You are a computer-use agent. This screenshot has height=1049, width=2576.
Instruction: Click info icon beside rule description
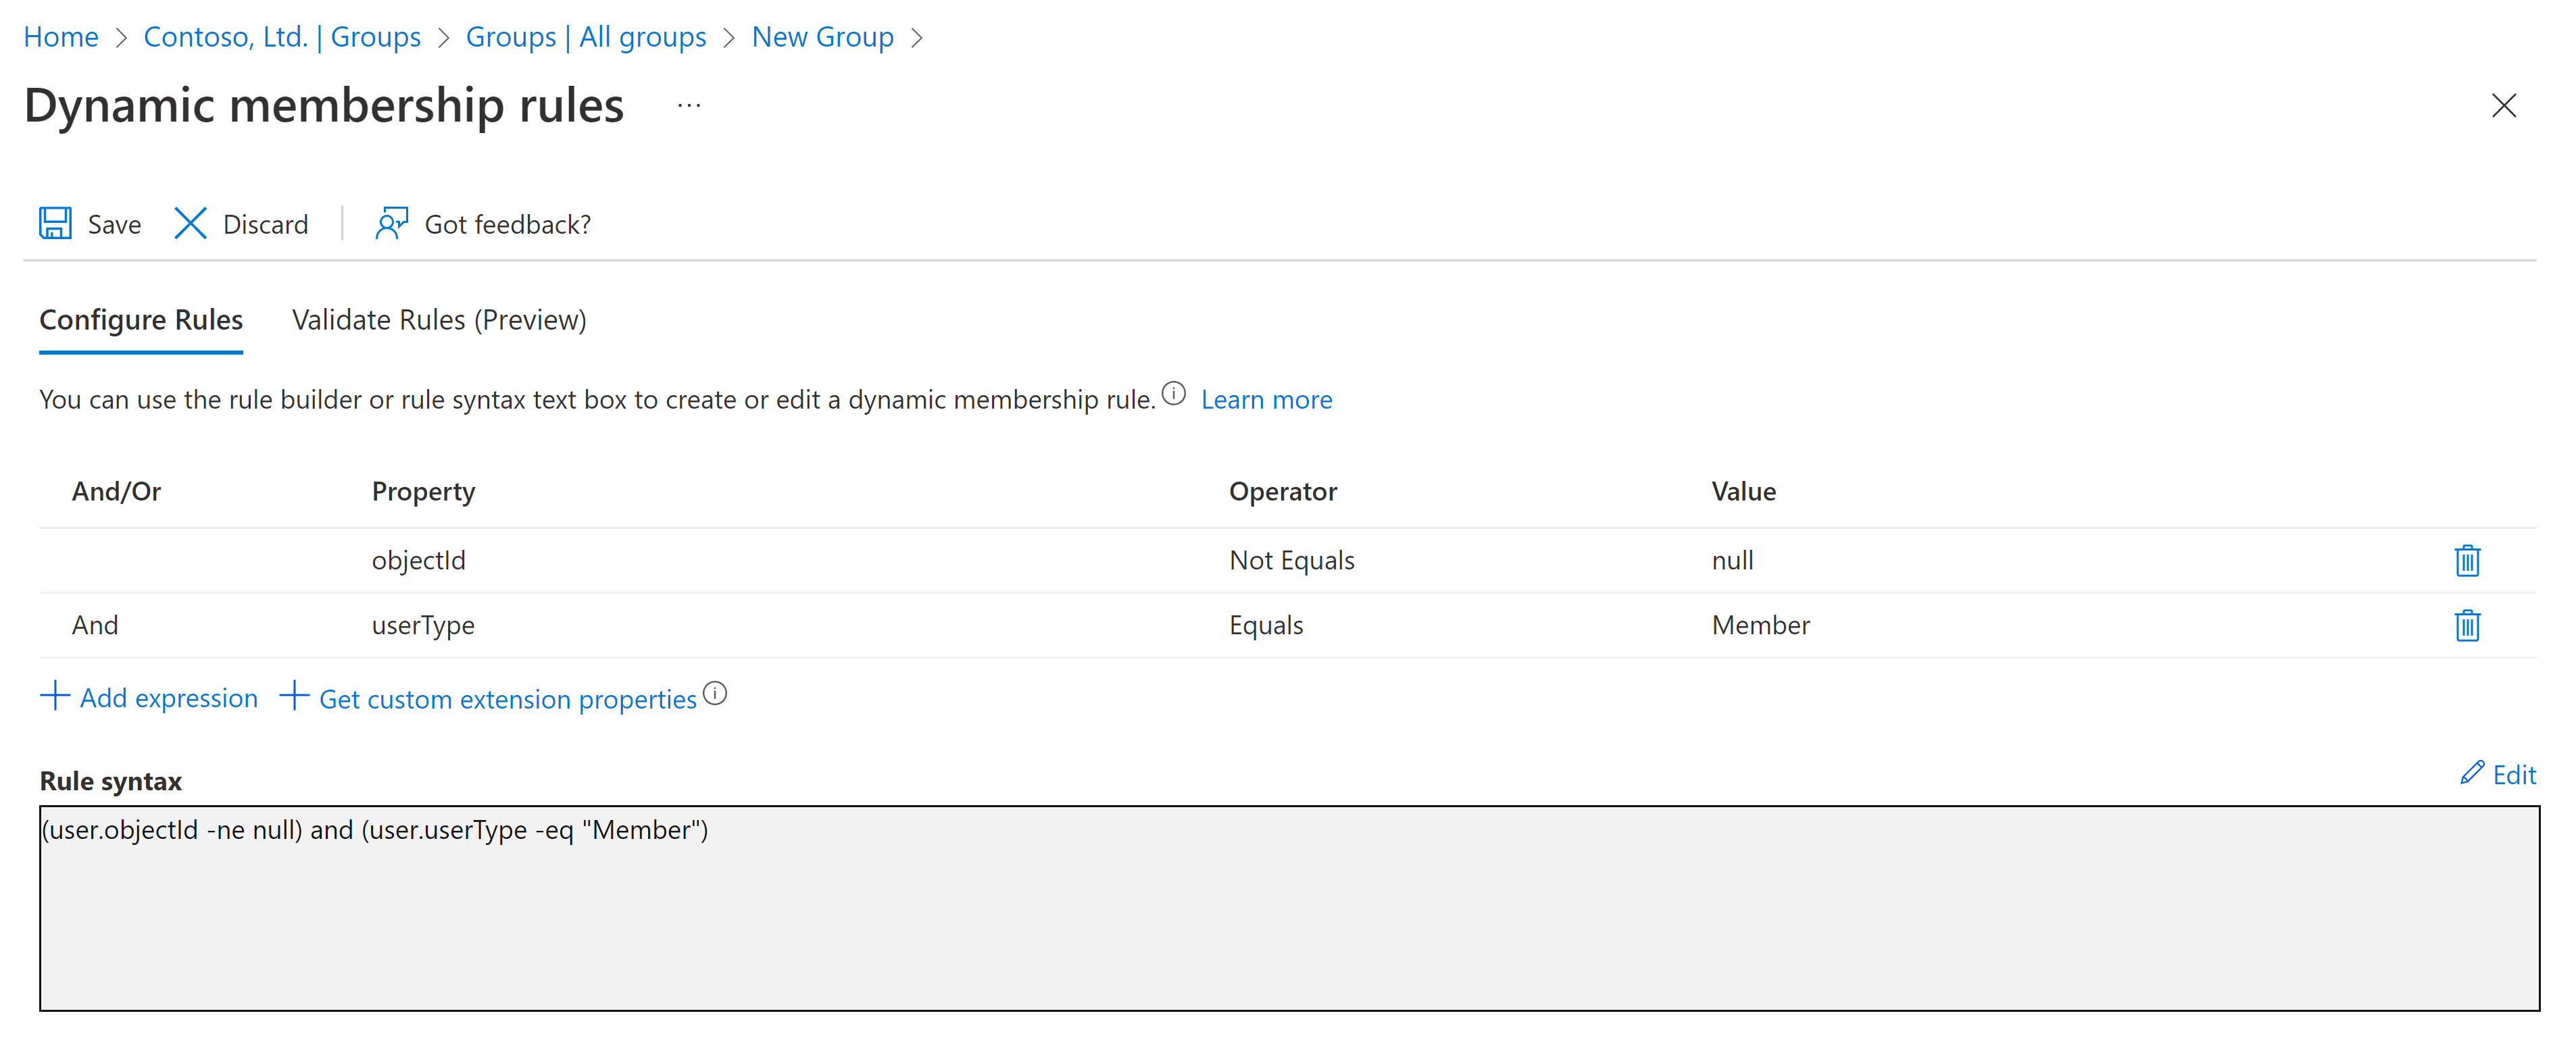[x=1174, y=393]
